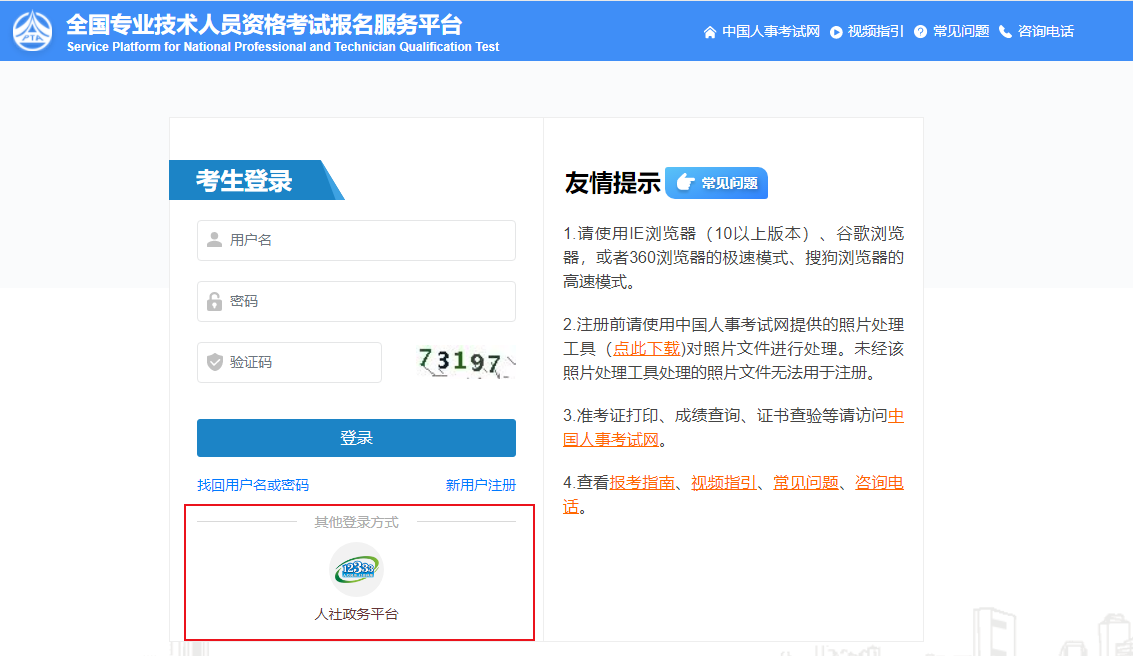Click the phone icon beside 咨询电话

(1005, 32)
